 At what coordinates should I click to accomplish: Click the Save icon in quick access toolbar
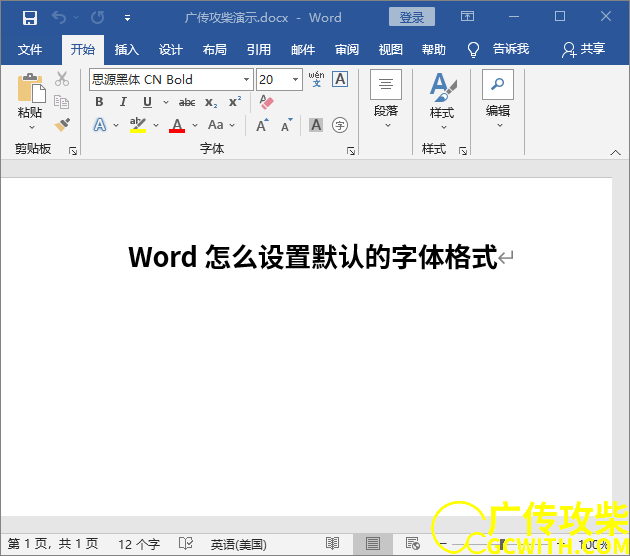(x=30, y=18)
